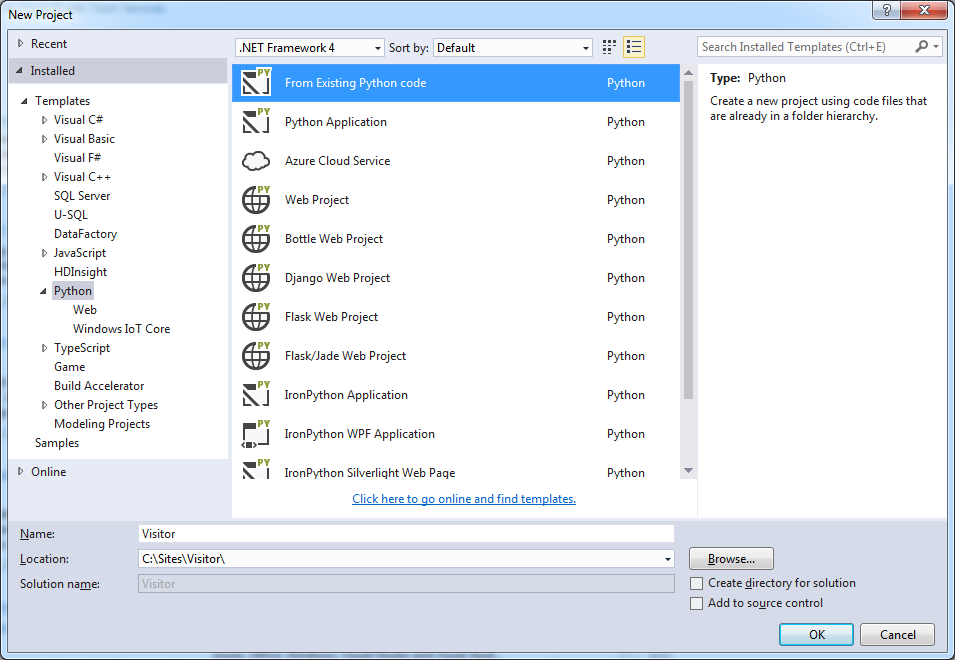Expand Other Project Types node

[44, 405]
